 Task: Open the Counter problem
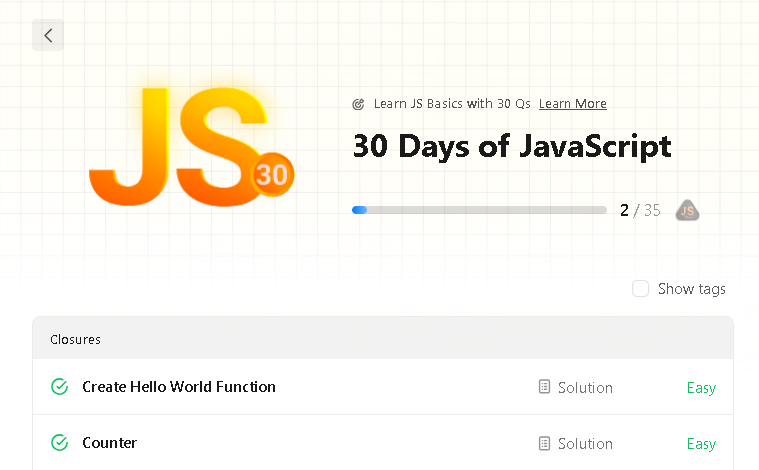109,442
